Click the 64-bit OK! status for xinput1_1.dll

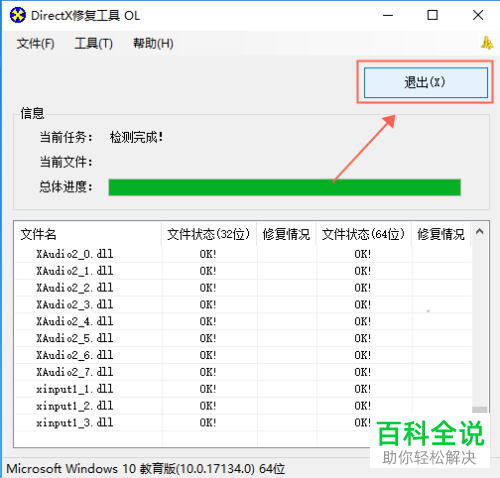pyautogui.click(x=363, y=389)
